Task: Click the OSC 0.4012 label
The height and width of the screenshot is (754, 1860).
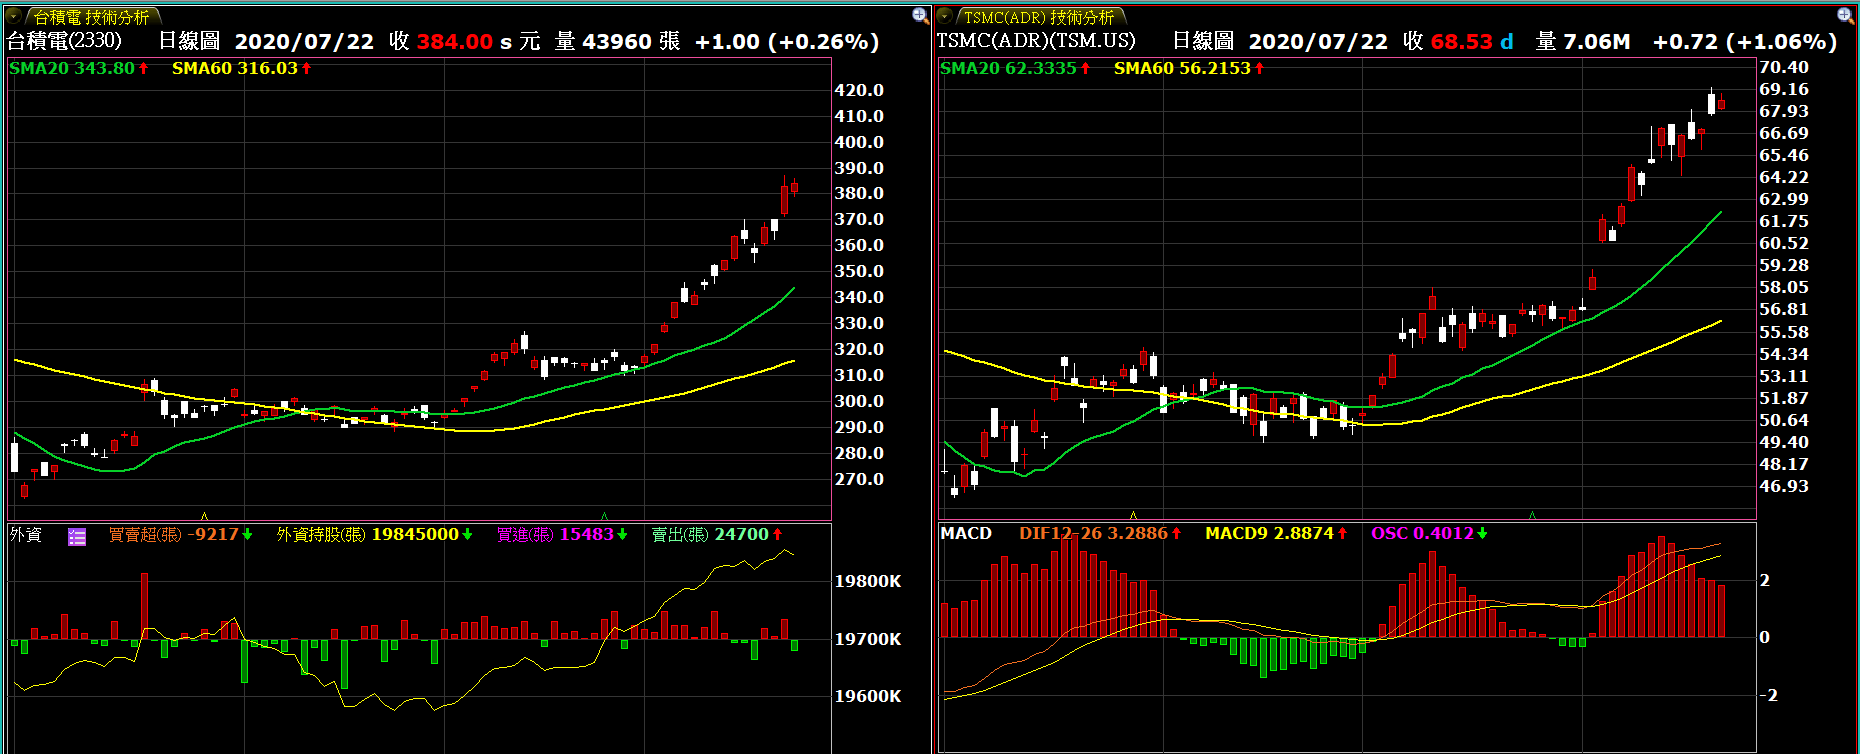Action: point(1429,533)
